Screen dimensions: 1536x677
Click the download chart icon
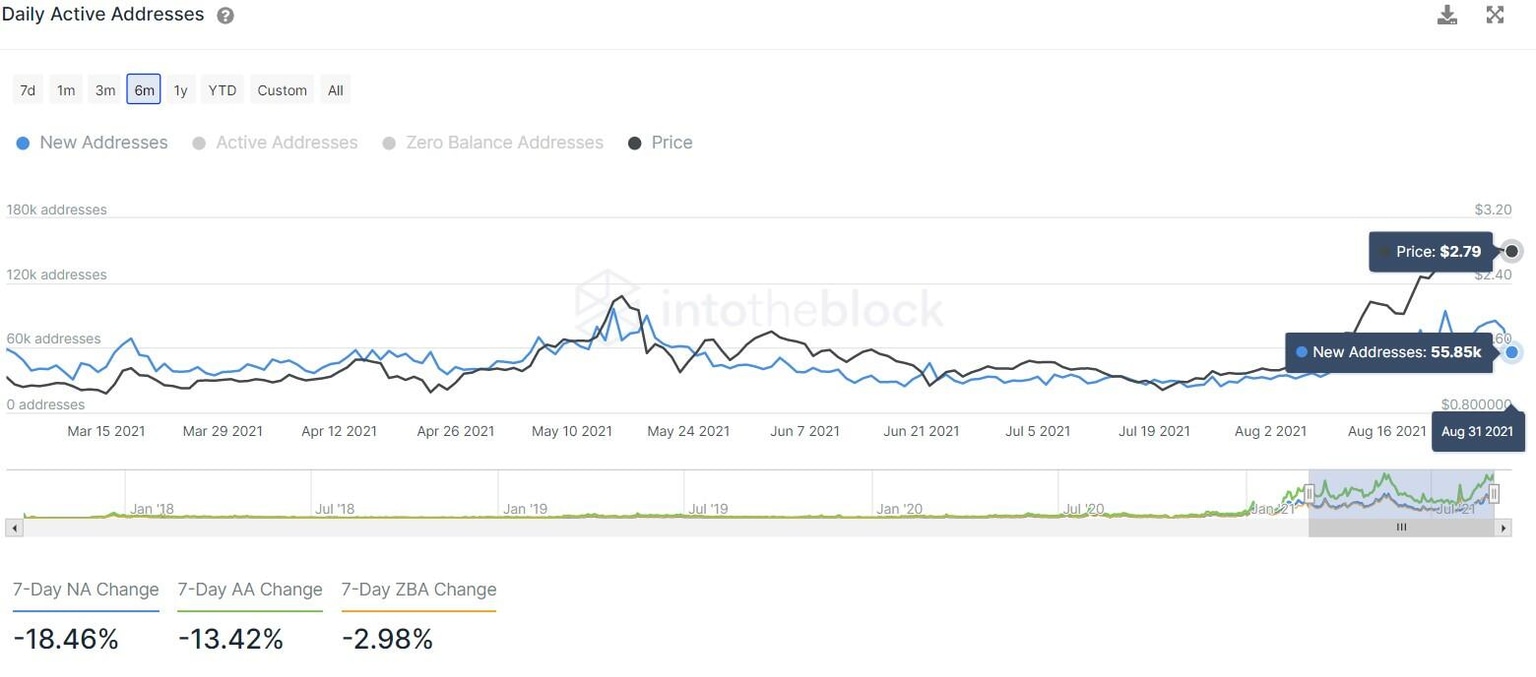[x=1447, y=14]
